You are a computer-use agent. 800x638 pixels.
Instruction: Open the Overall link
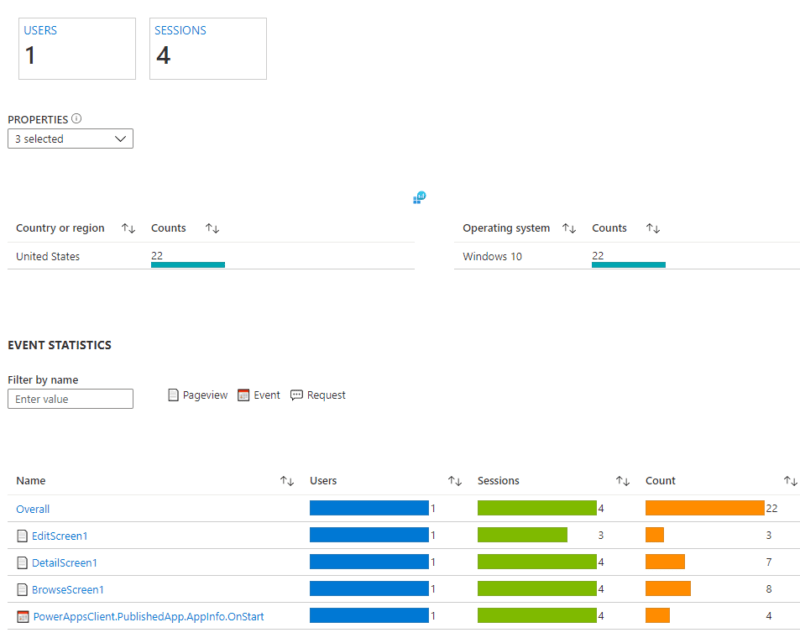[x=33, y=509]
